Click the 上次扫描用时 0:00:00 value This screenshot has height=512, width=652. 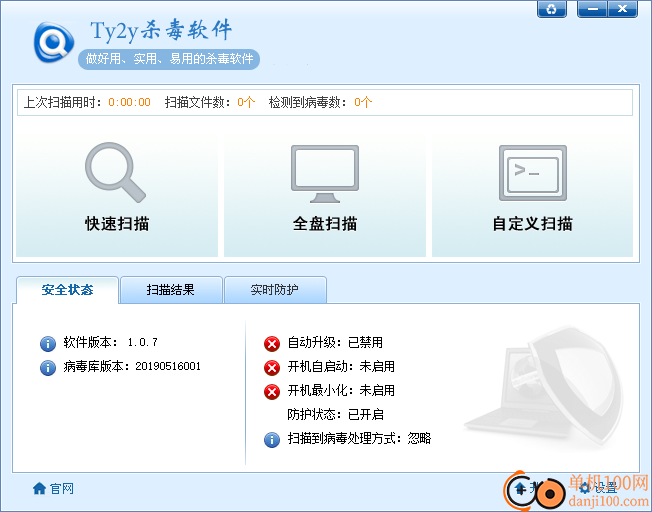click(x=129, y=102)
